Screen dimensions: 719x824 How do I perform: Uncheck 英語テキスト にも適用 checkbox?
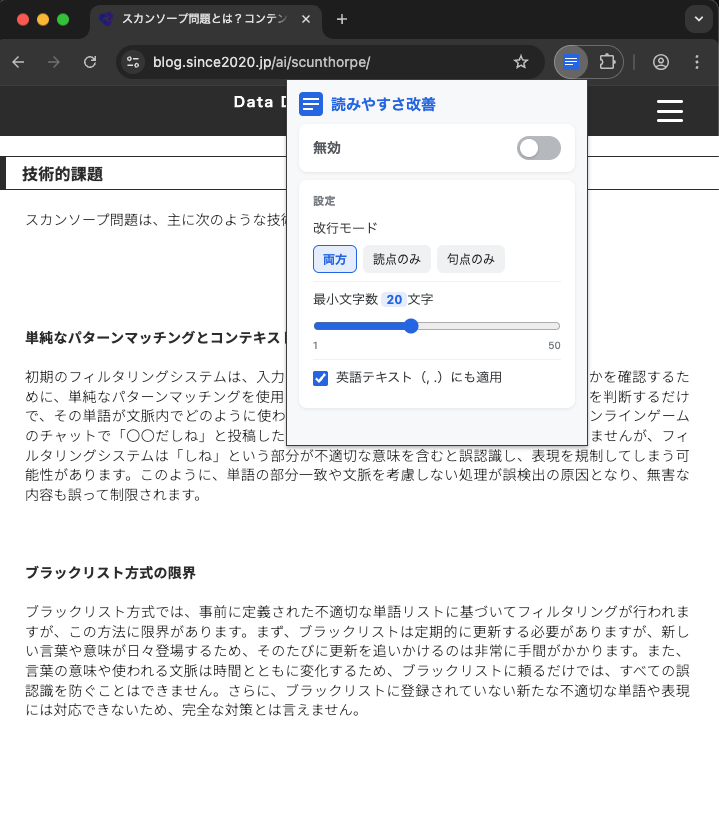[321, 378]
